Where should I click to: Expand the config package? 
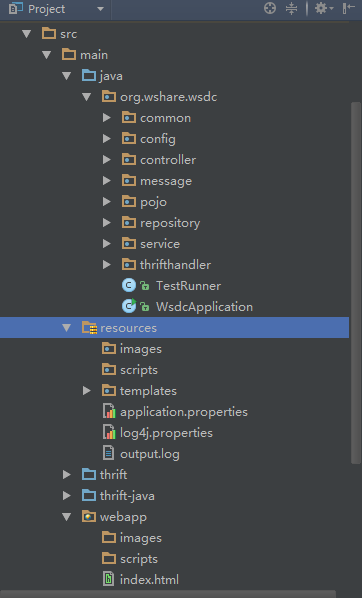[x=107, y=139]
